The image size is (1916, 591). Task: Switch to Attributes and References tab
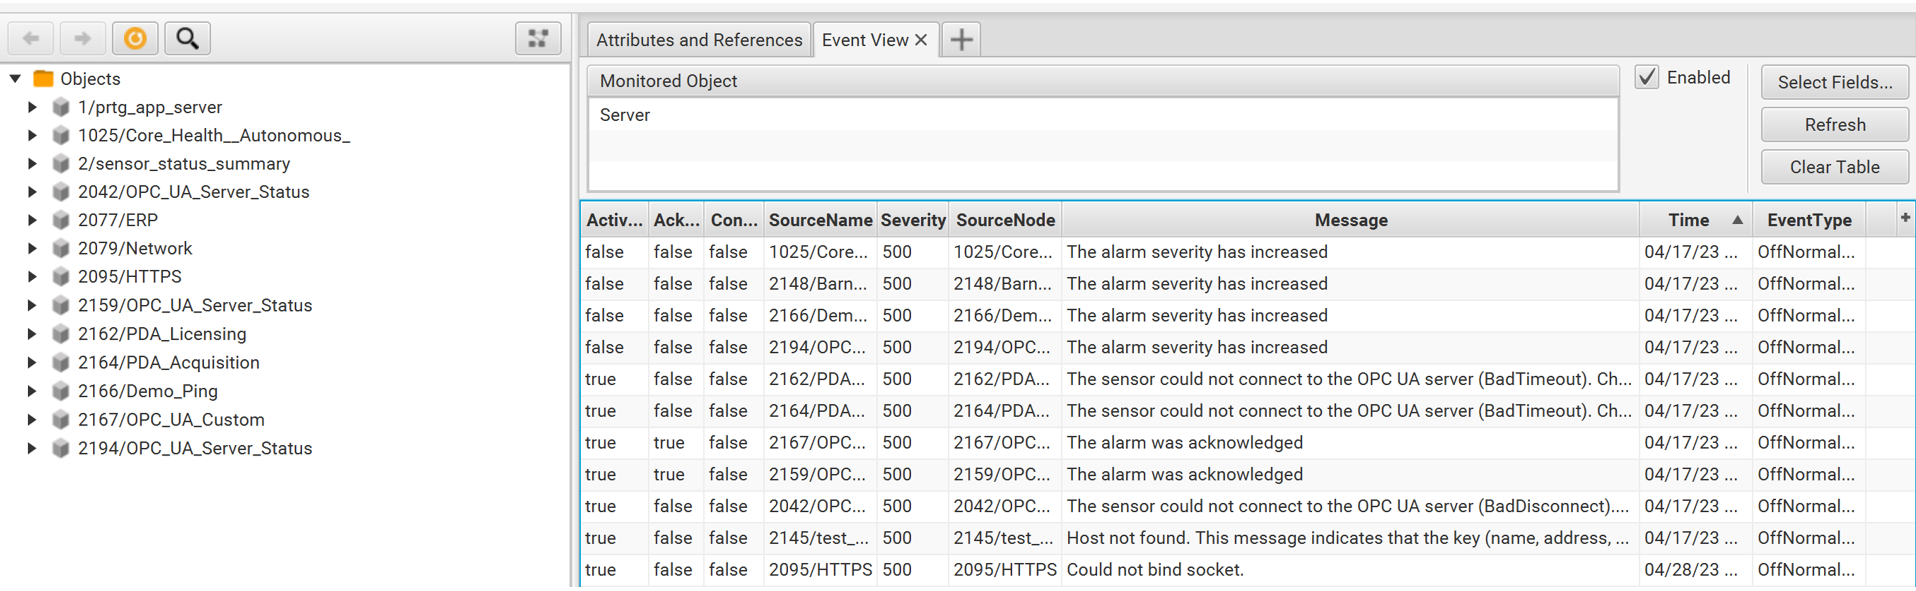tap(699, 40)
